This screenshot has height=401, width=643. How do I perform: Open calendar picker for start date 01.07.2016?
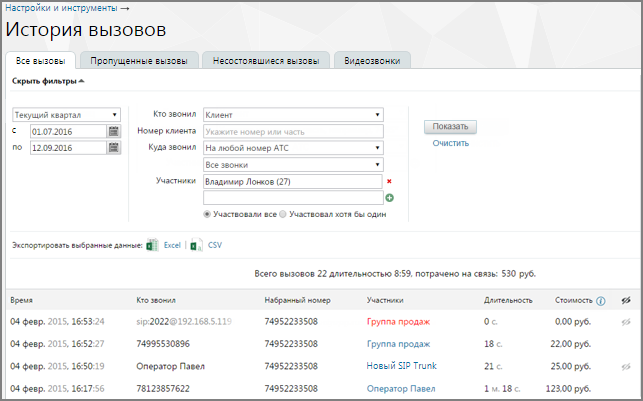click(114, 132)
